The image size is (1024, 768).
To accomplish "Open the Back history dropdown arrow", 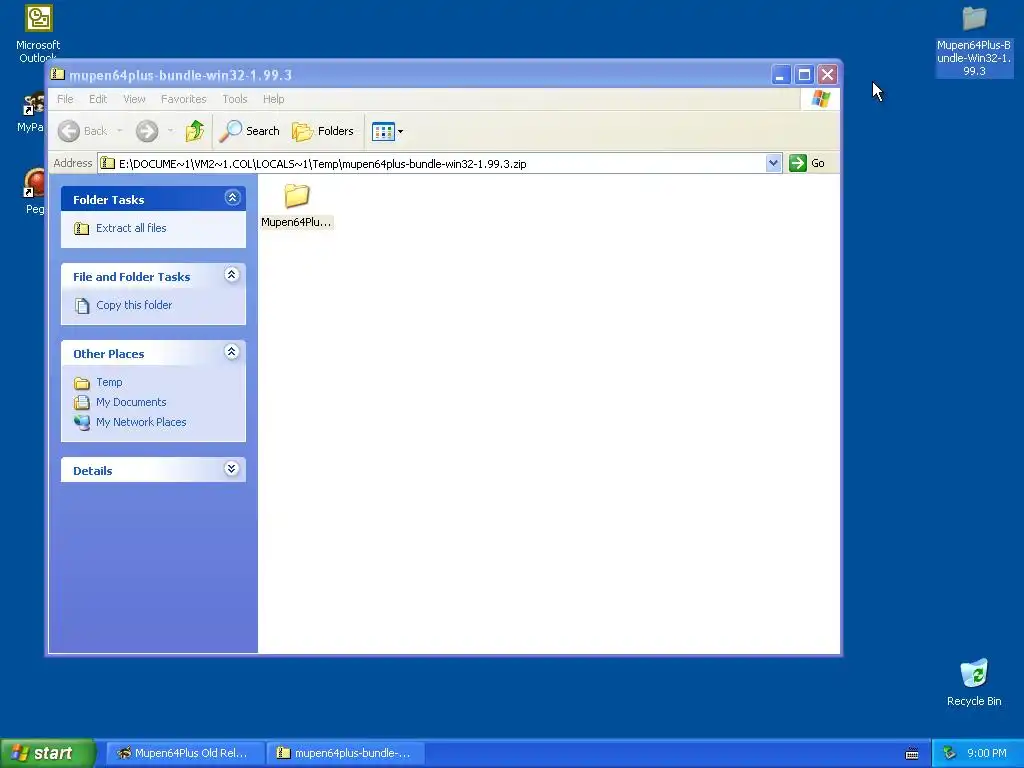I will point(120,131).
